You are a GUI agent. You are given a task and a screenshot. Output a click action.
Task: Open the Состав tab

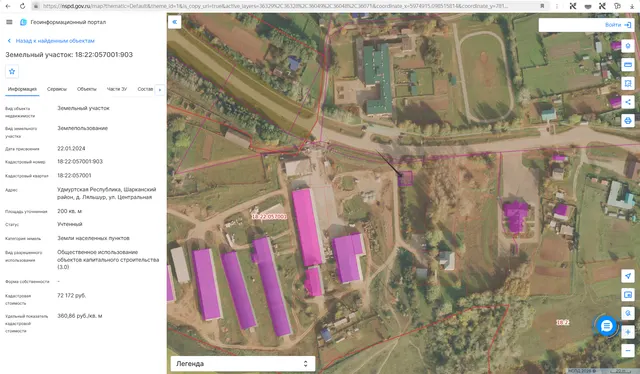pyautogui.click(x=145, y=89)
